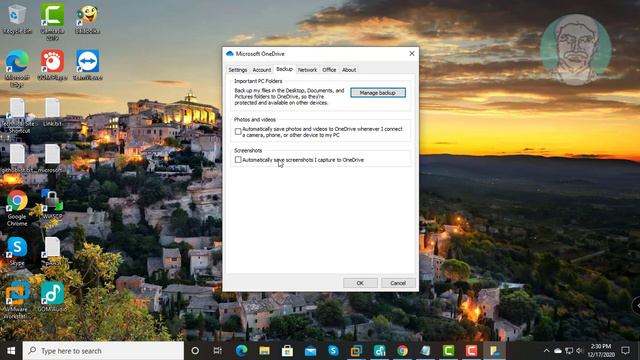Open the clock and date in the taskbar

coord(601,351)
